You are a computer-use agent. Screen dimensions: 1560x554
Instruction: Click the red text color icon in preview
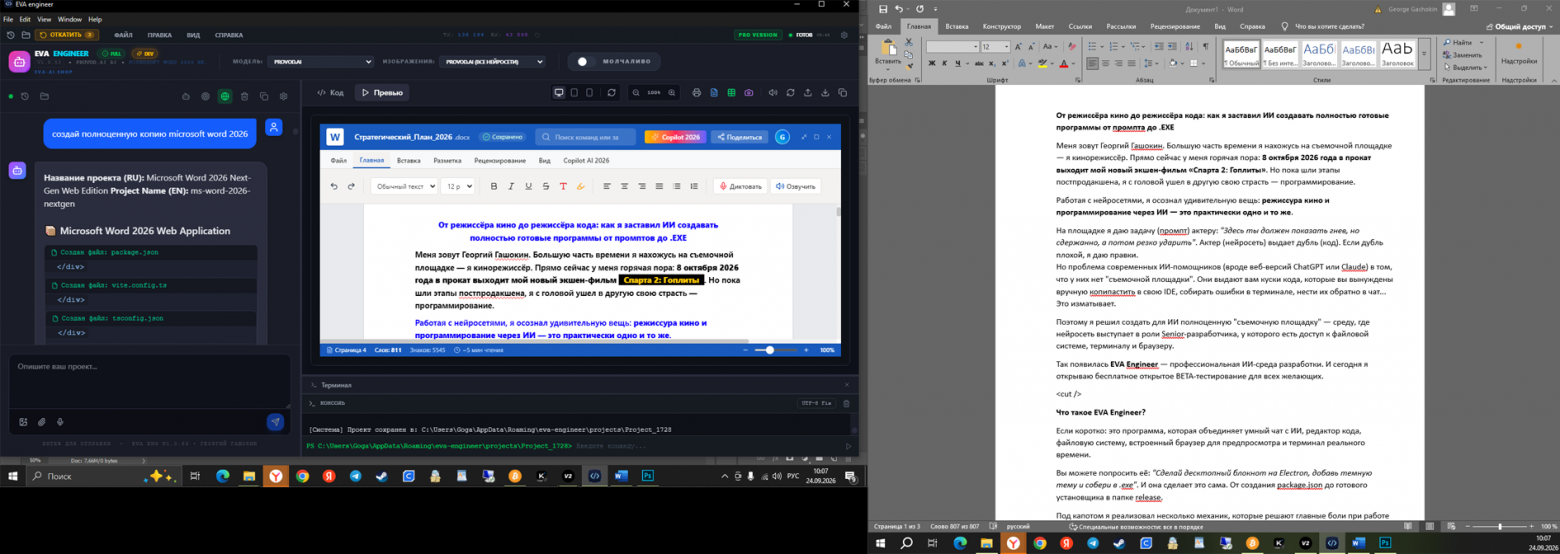563,186
